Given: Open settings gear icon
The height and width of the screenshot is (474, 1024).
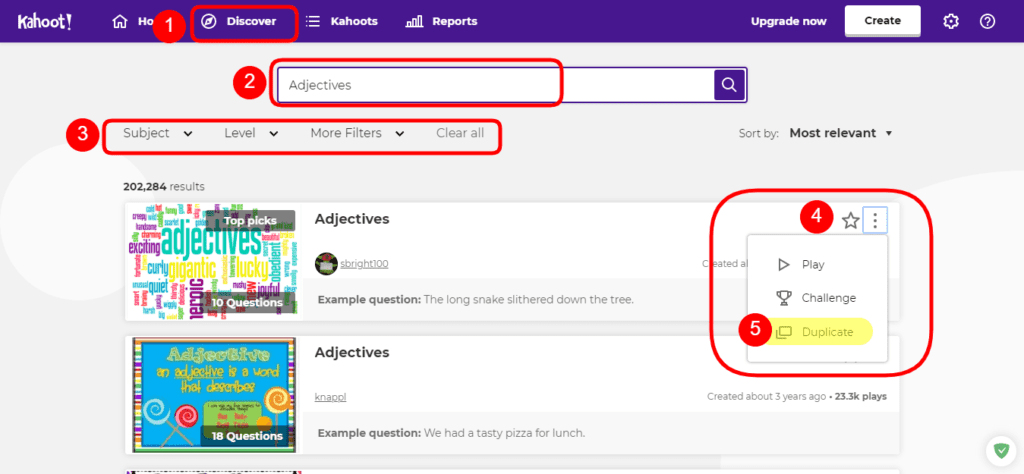Looking at the screenshot, I should click(x=951, y=22).
